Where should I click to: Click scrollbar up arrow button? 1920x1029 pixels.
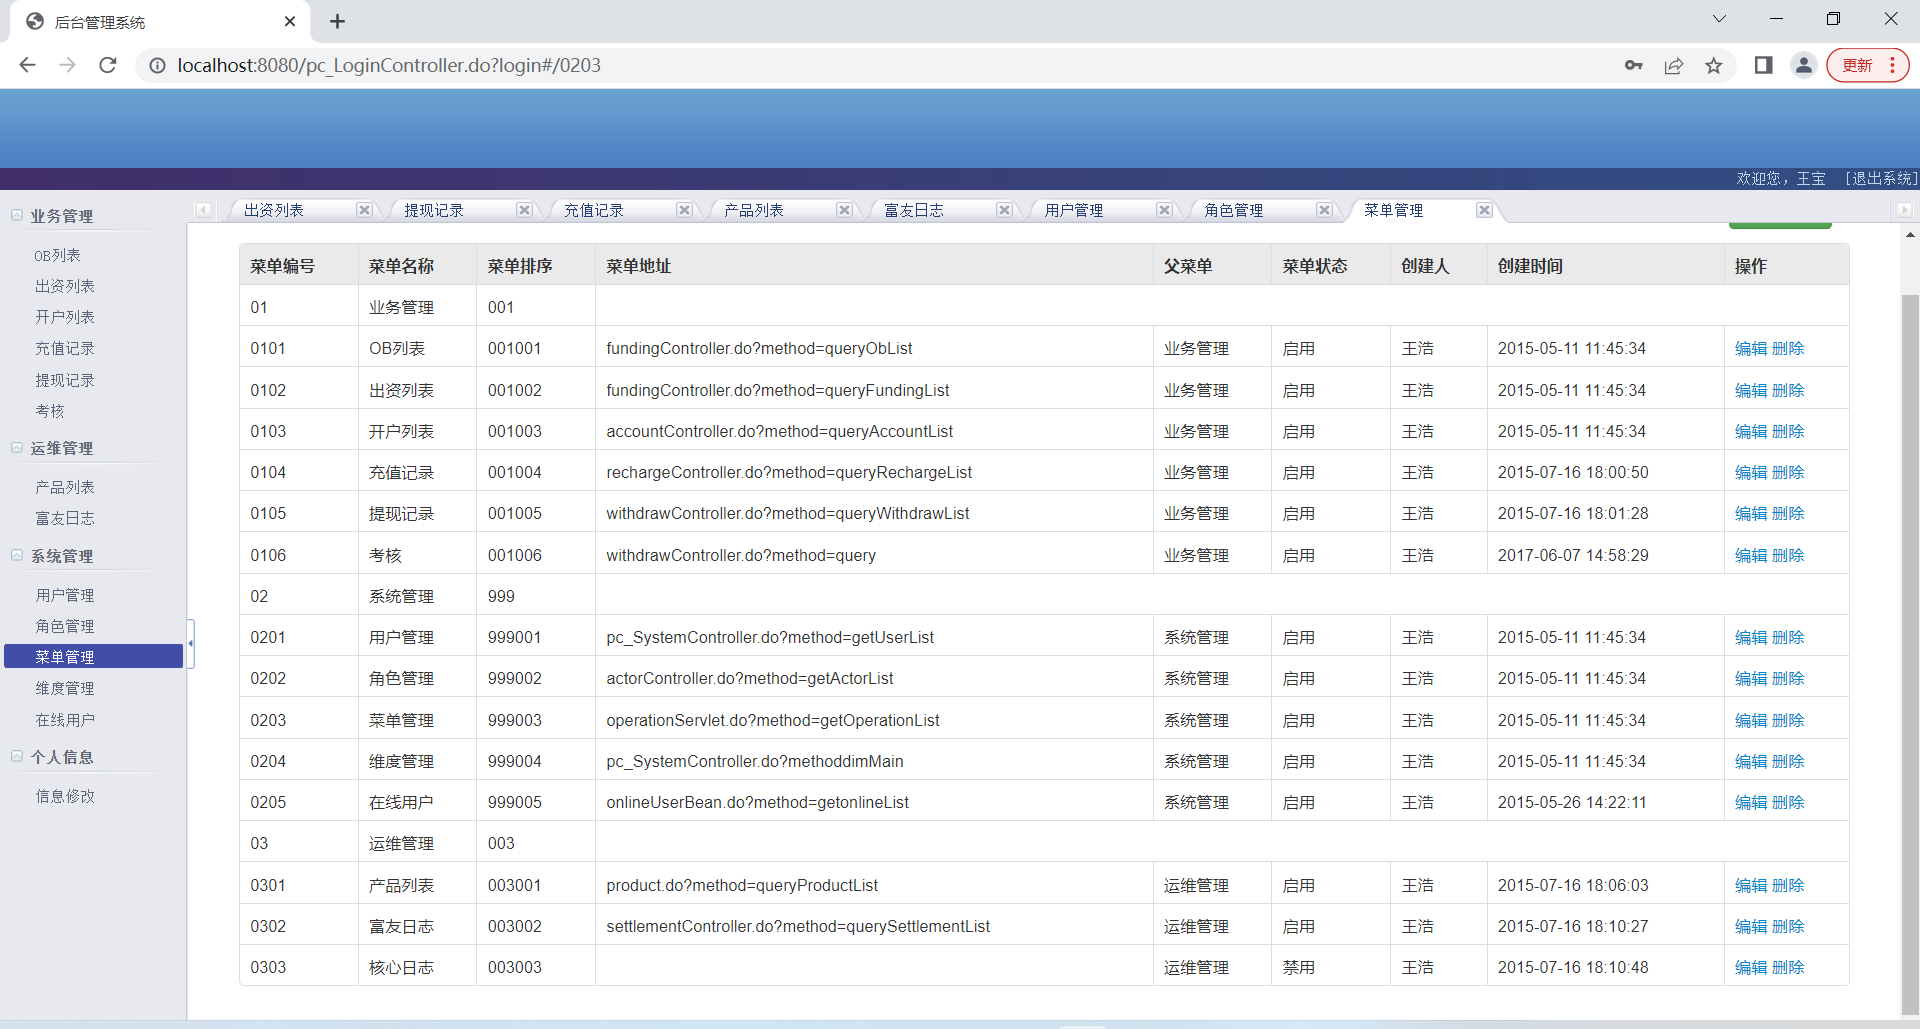pyautogui.click(x=1910, y=234)
